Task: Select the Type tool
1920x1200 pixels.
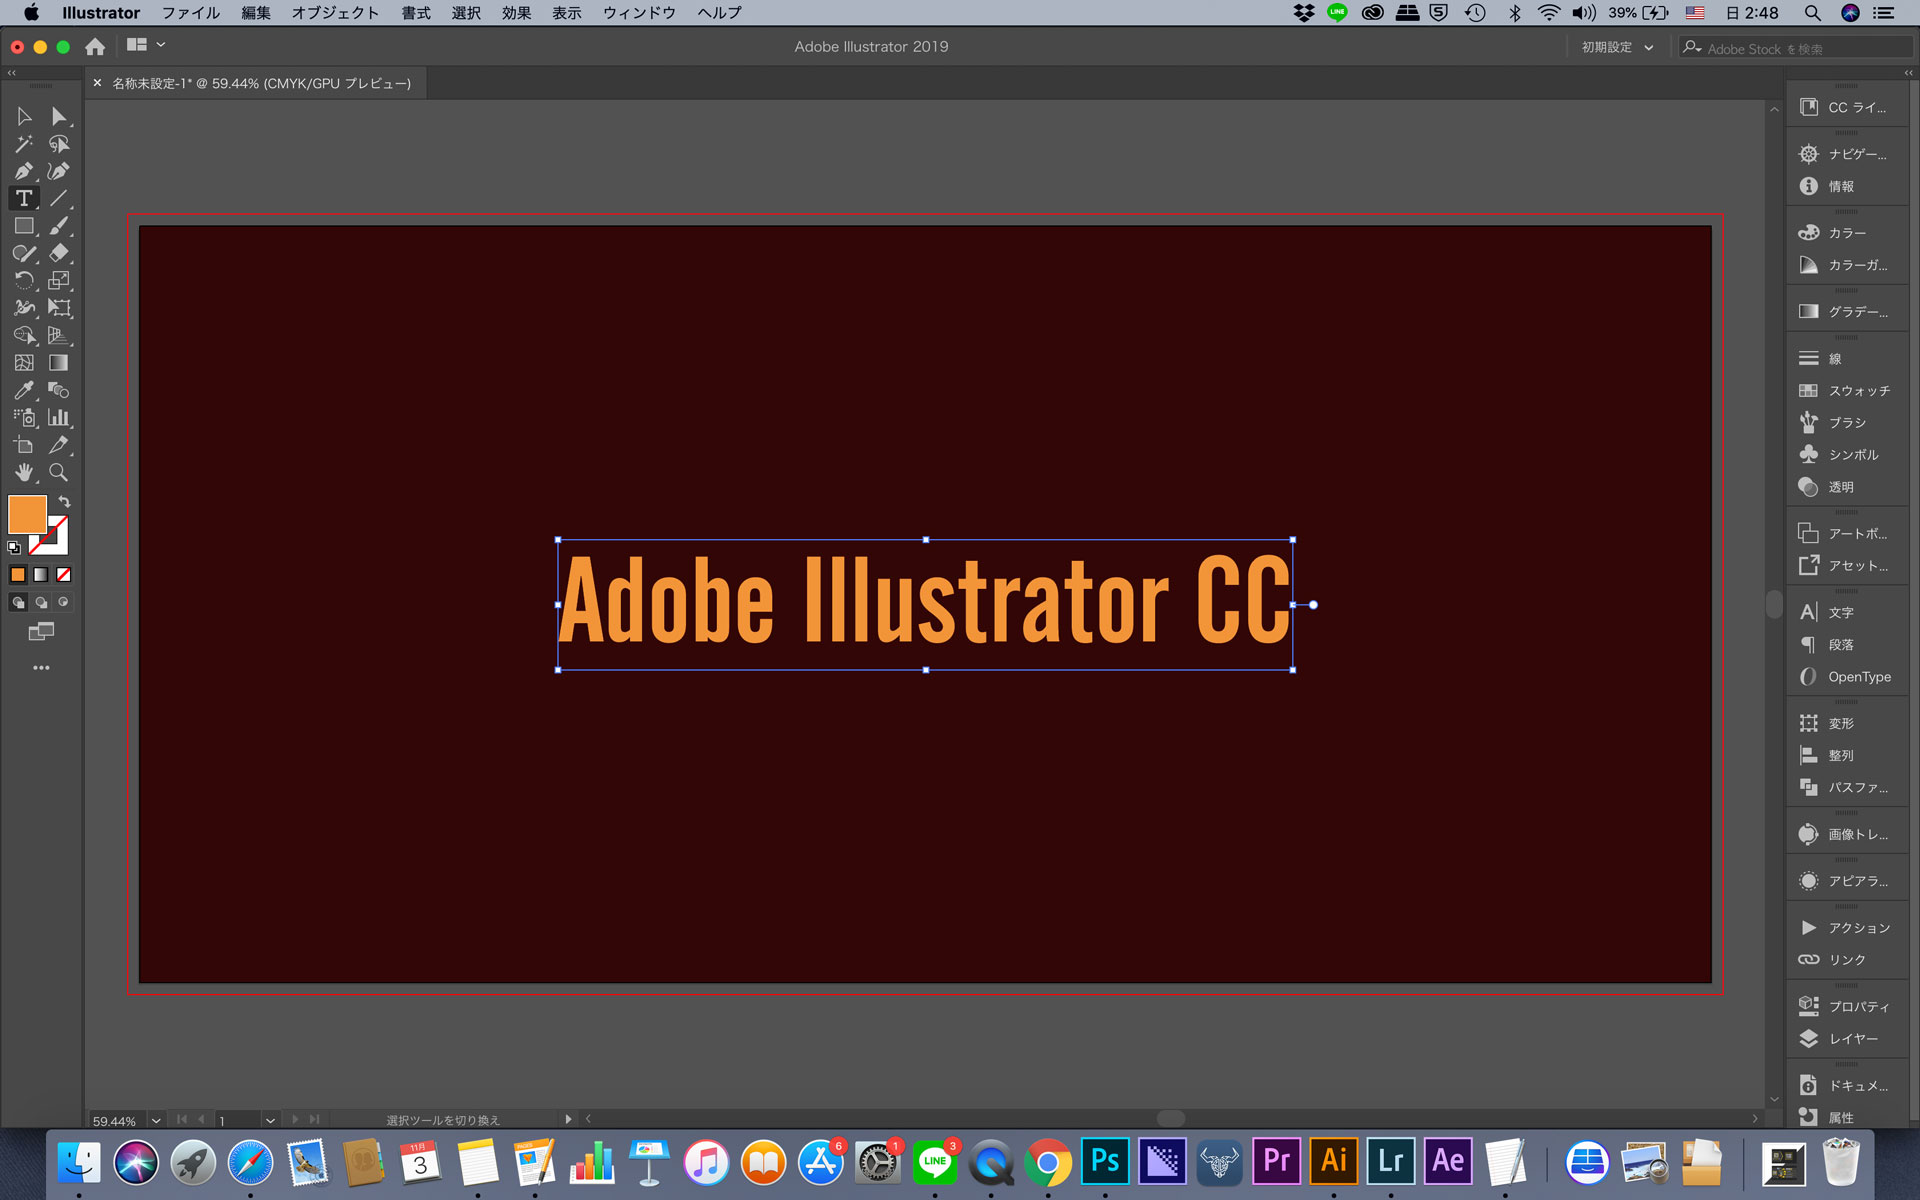Action: 24,198
